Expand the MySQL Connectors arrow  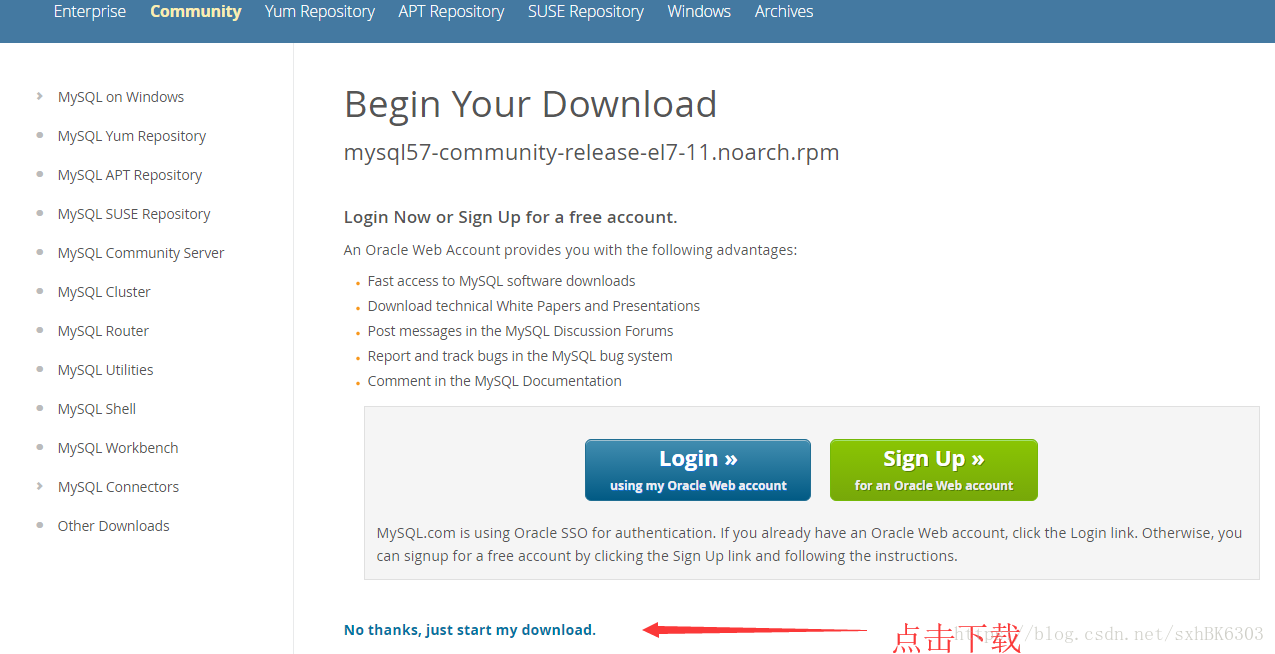(x=39, y=487)
